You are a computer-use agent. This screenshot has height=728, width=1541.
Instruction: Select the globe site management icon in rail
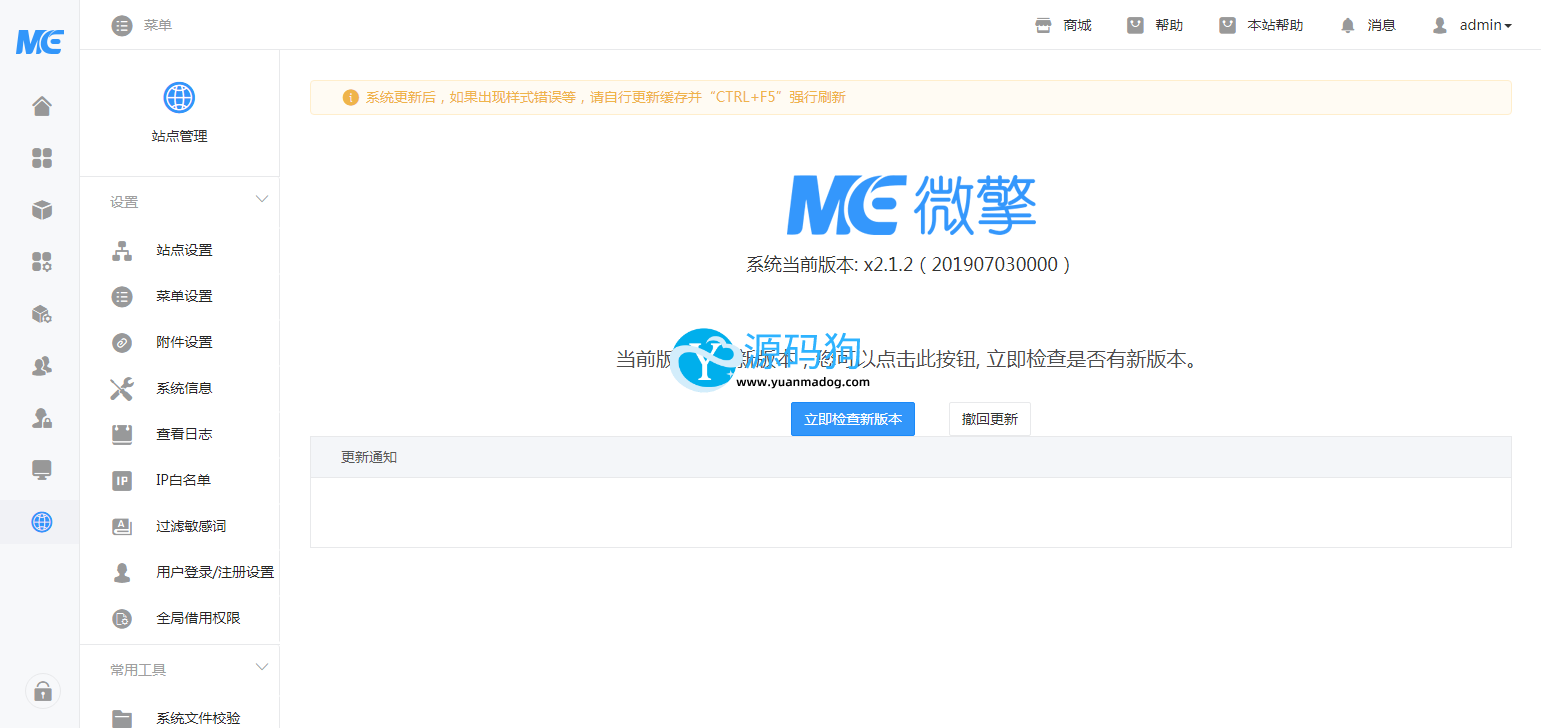41,522
